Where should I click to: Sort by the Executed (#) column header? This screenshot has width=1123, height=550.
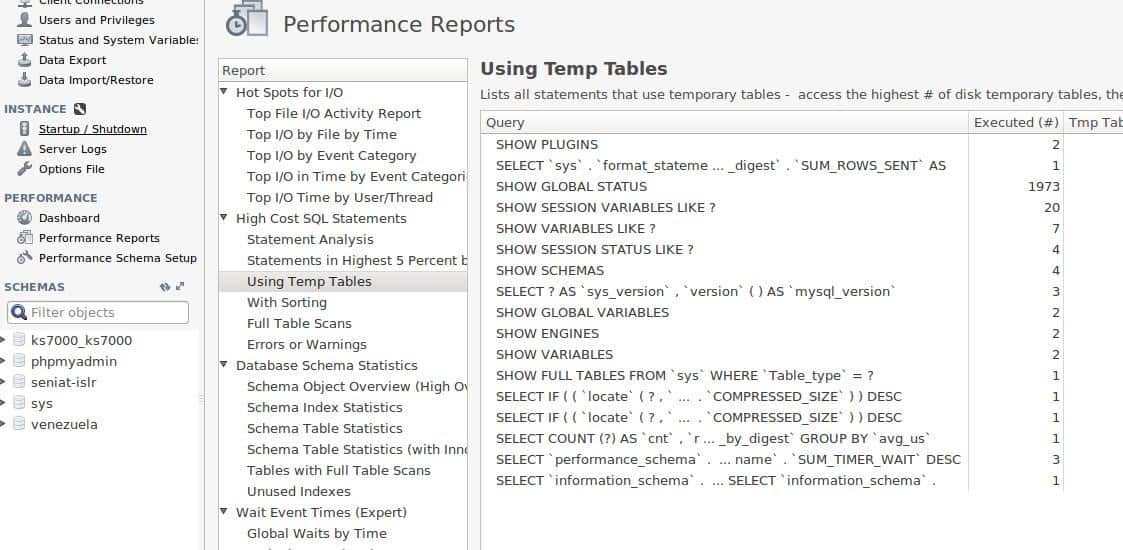(1016, 122)
